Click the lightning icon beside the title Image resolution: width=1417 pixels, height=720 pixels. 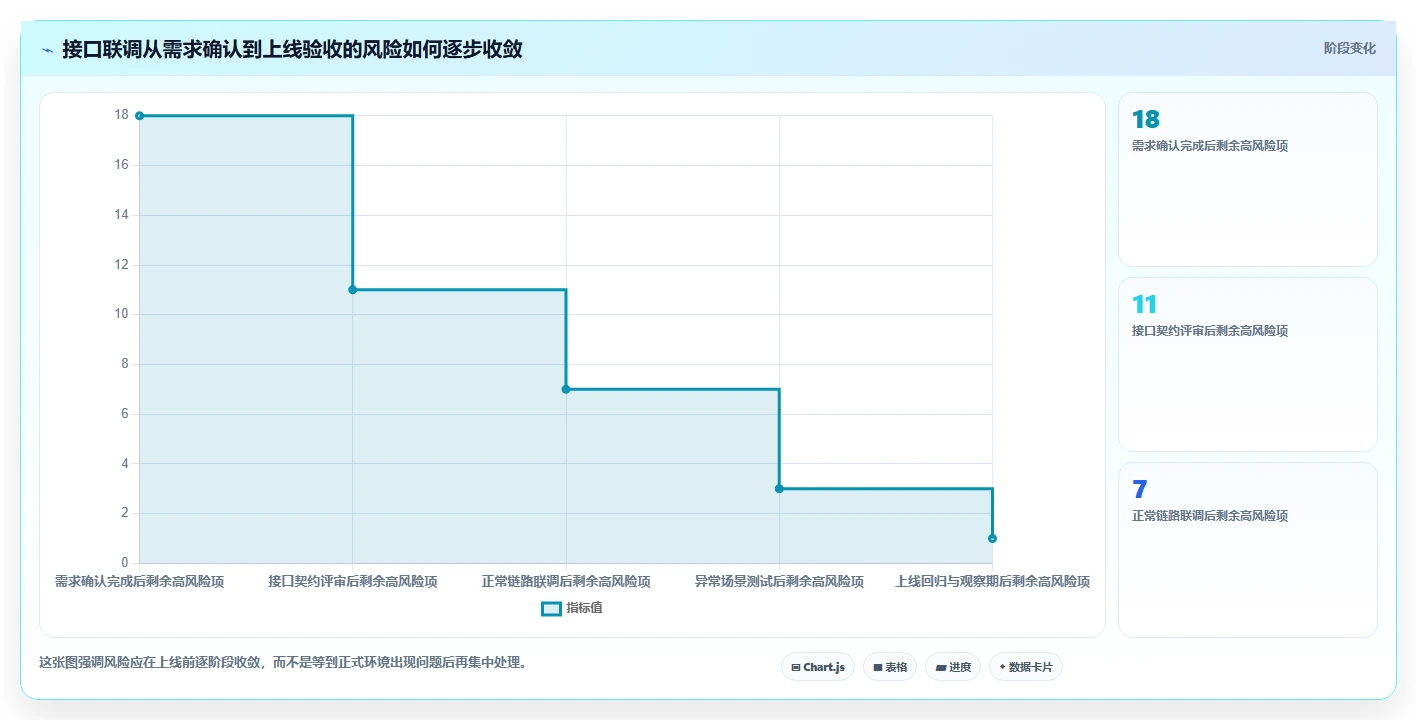pyautogui.click(x=47, y=49)
